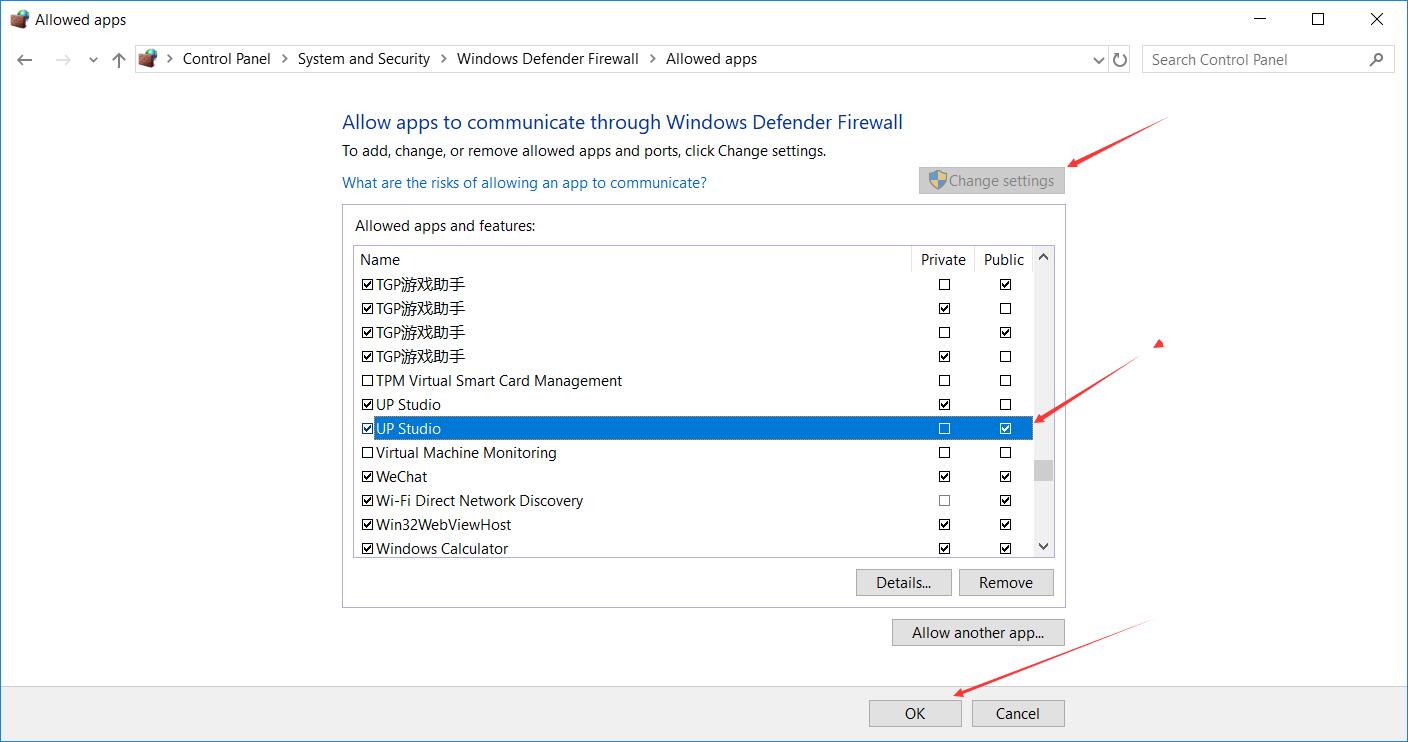Viewport: 1408px width, 742px height.
Task: Click the Remove button
Action: coord(1006,583)
